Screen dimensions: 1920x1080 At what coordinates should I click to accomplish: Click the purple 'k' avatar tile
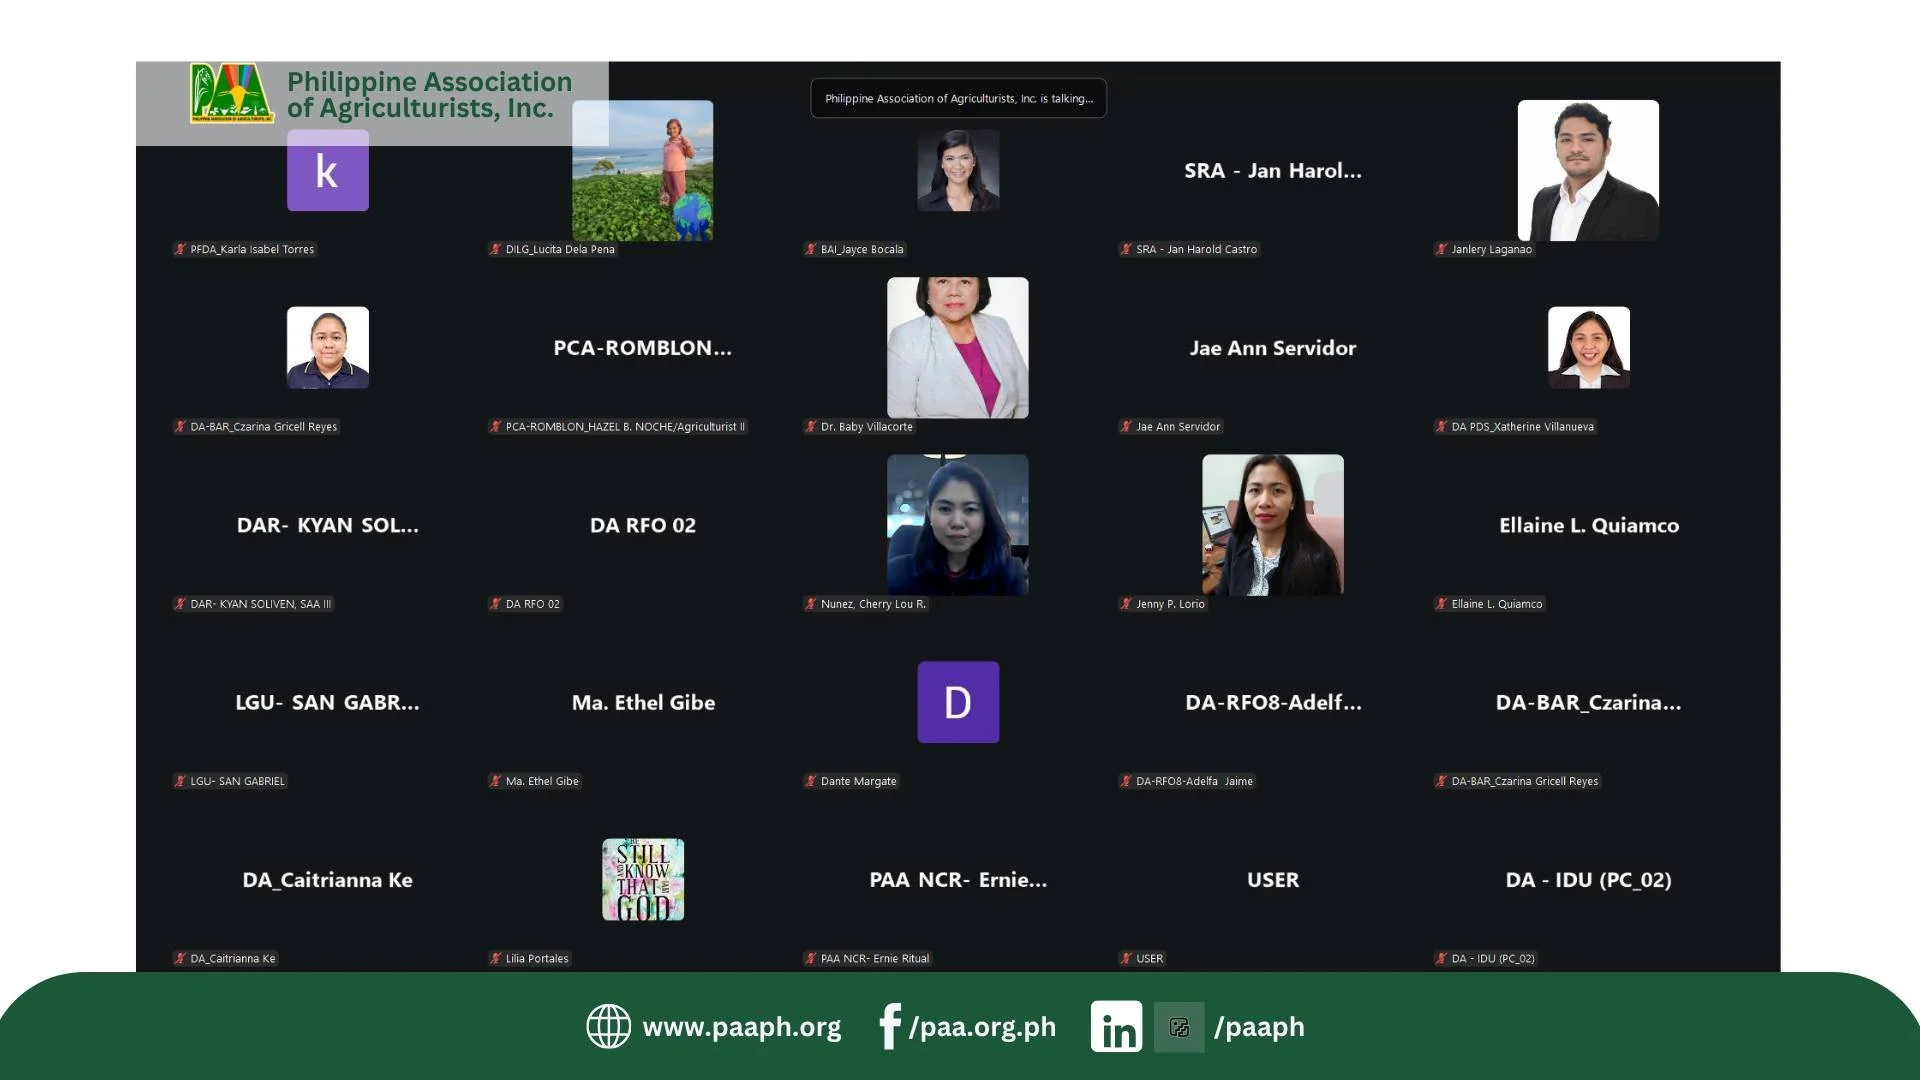click(x=327, y=171)
